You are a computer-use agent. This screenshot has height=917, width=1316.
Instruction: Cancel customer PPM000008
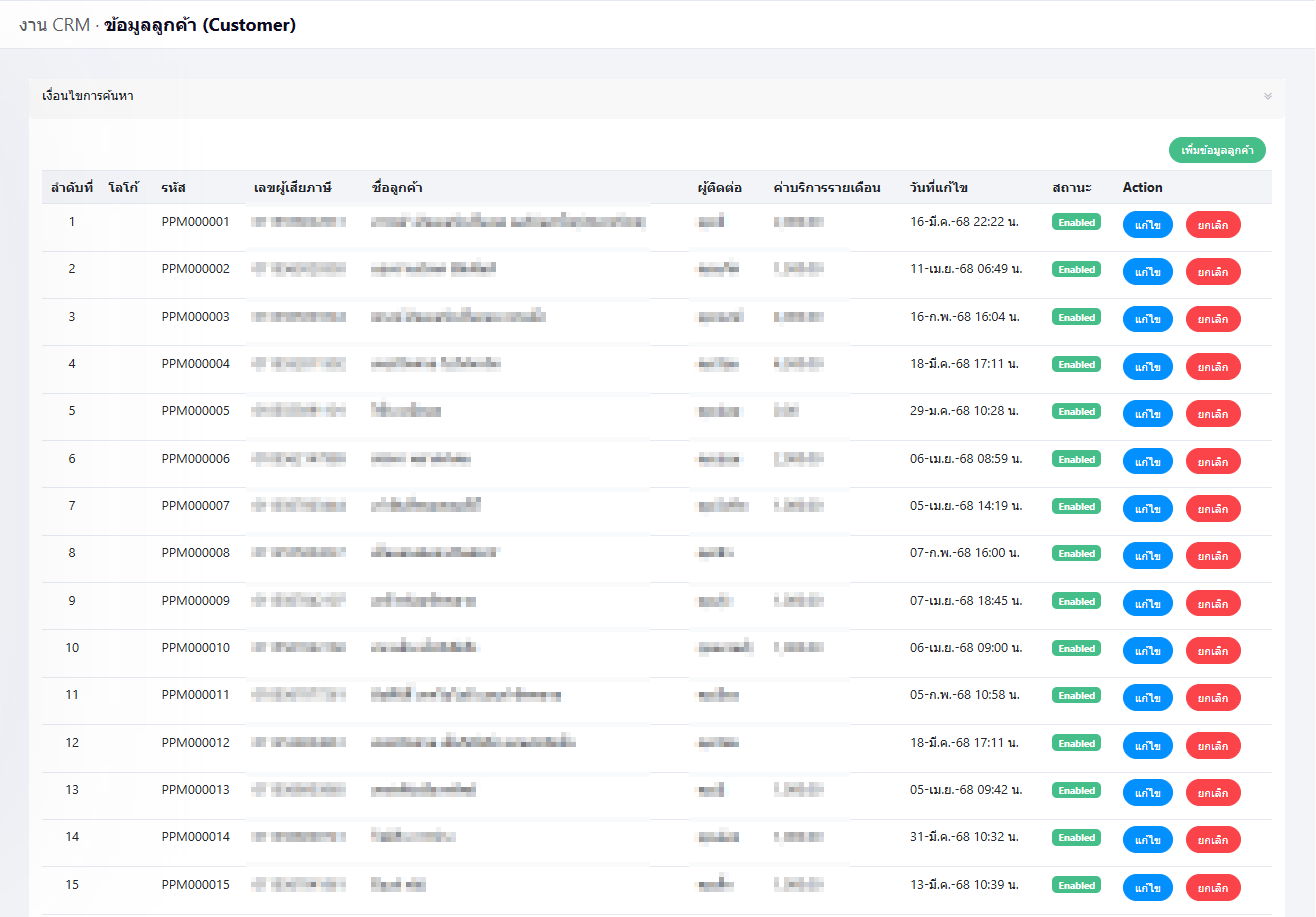pyautogui.click(x=1213, y=556)
